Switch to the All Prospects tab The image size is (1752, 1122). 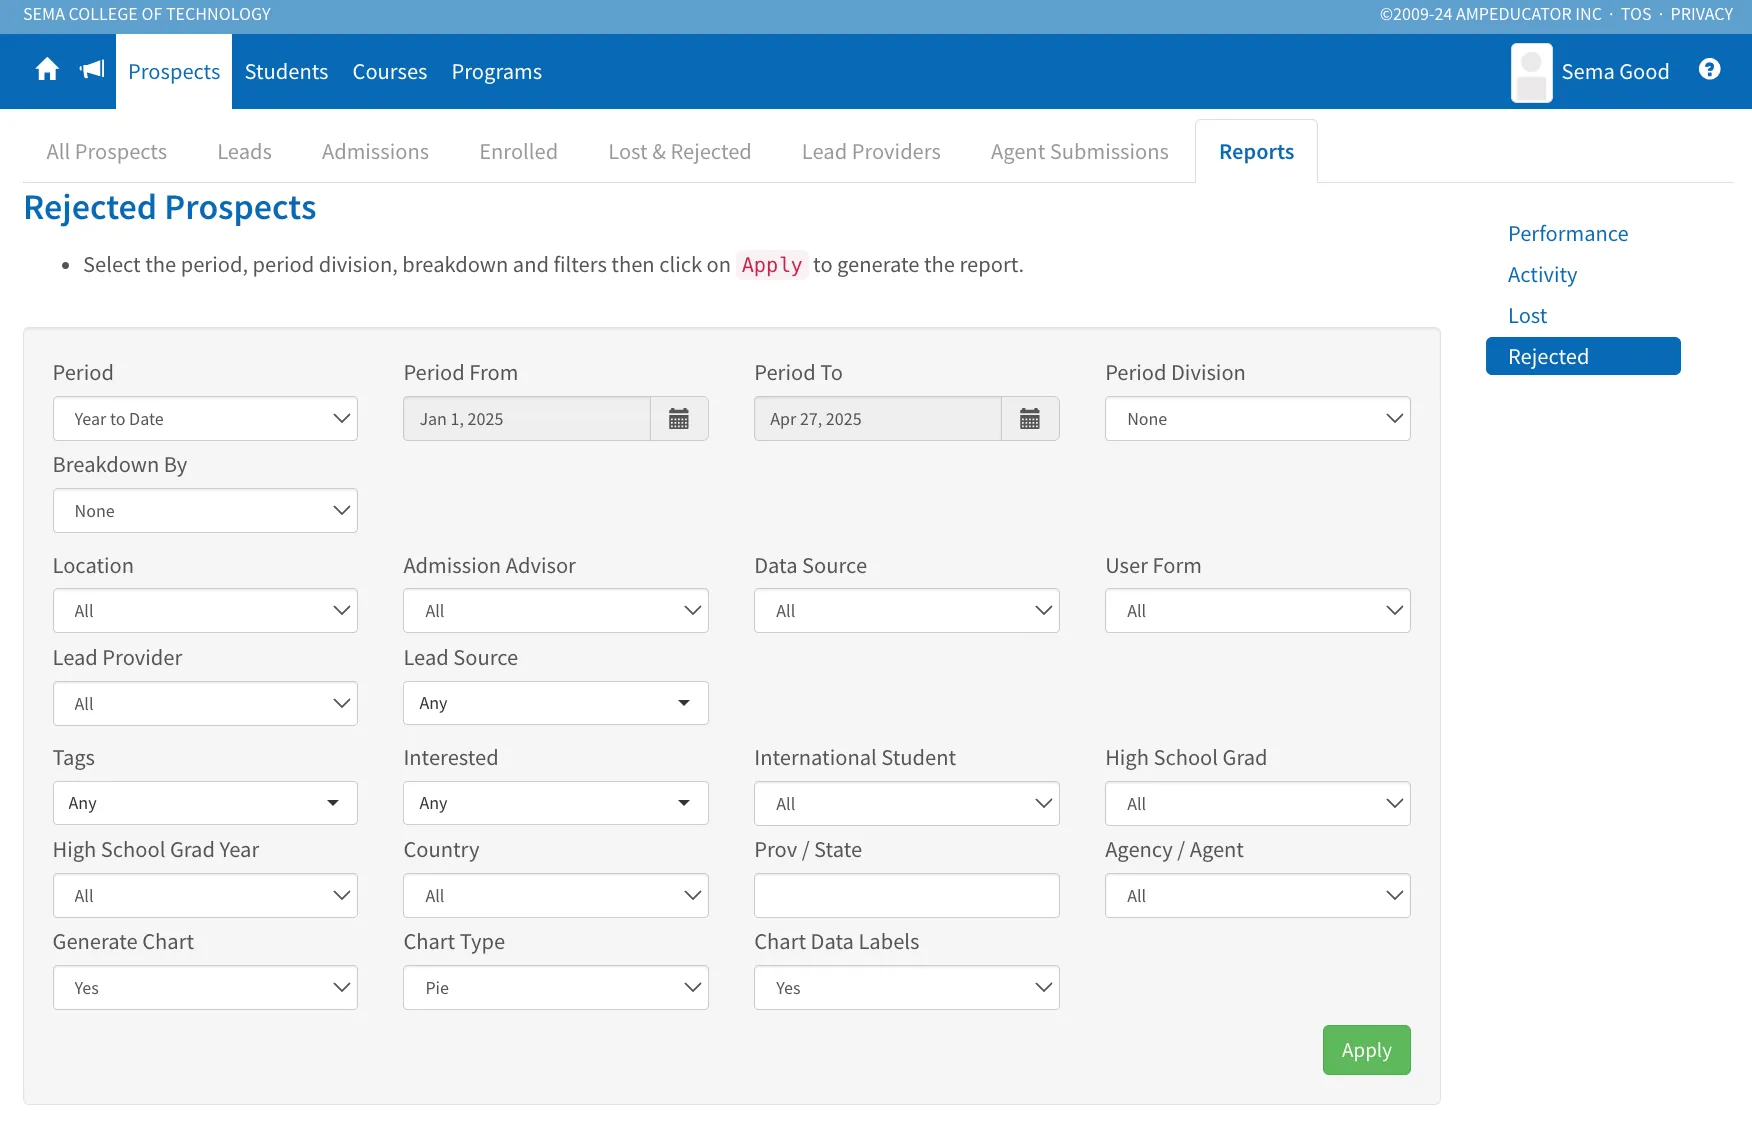pyautogui.click(x=107, y=152)
